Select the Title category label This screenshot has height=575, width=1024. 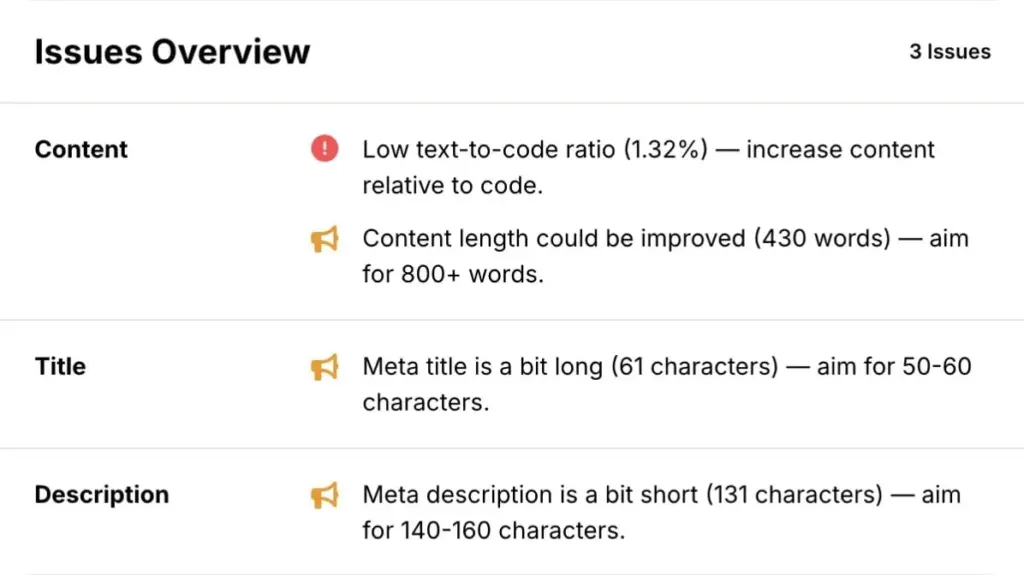pos(60,367)
